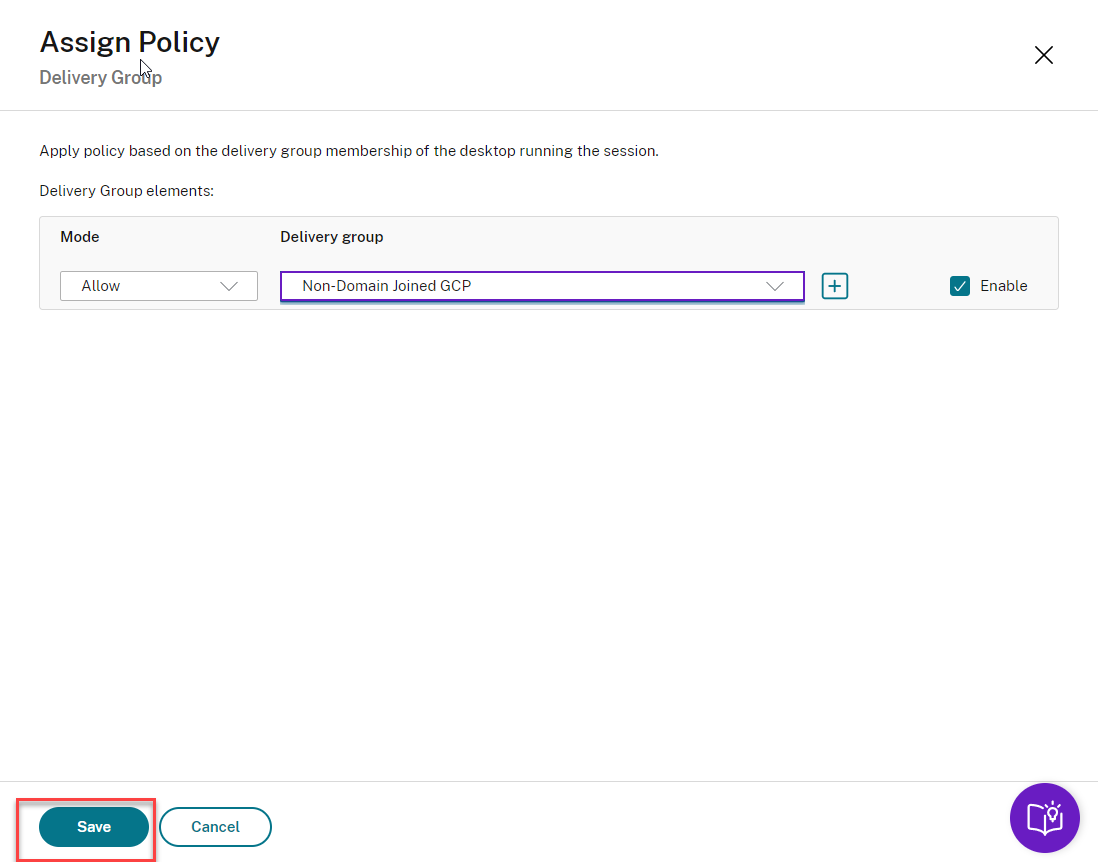Click the Enable label text

pos(1003,286)
